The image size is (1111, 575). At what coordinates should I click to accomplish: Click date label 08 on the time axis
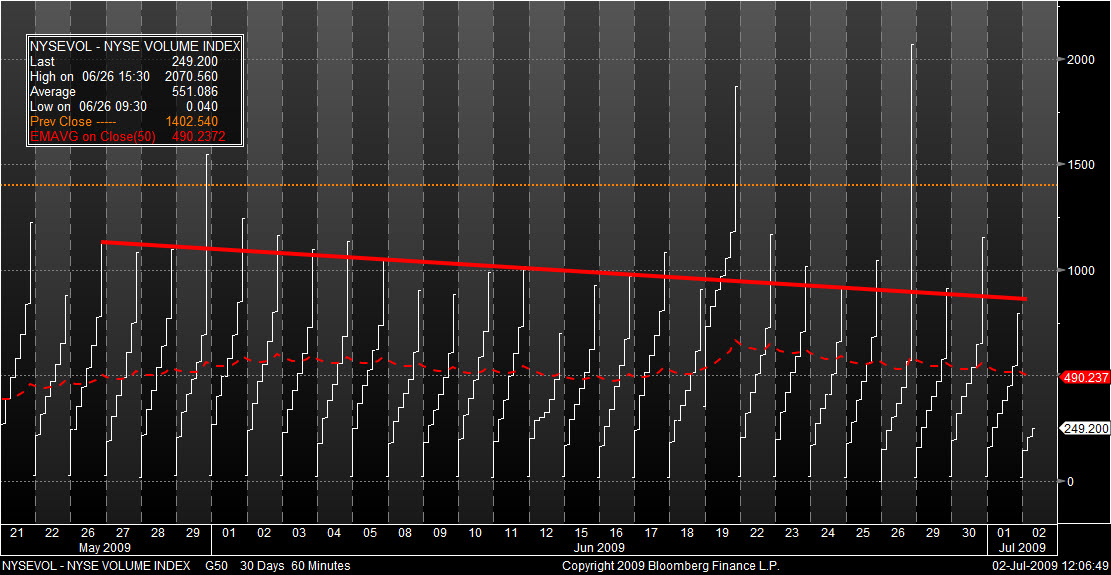point(405,532)
